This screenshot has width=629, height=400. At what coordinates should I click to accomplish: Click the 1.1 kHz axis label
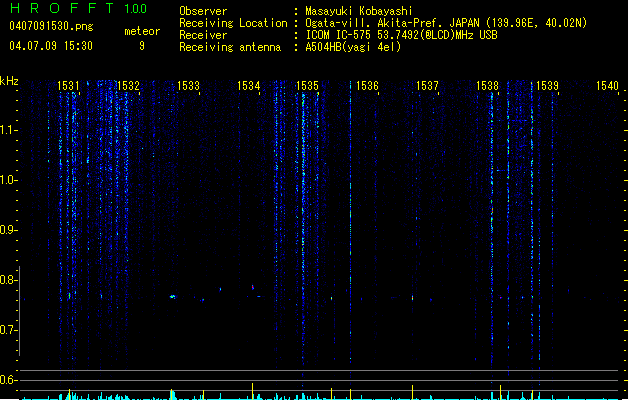[8, 130]
